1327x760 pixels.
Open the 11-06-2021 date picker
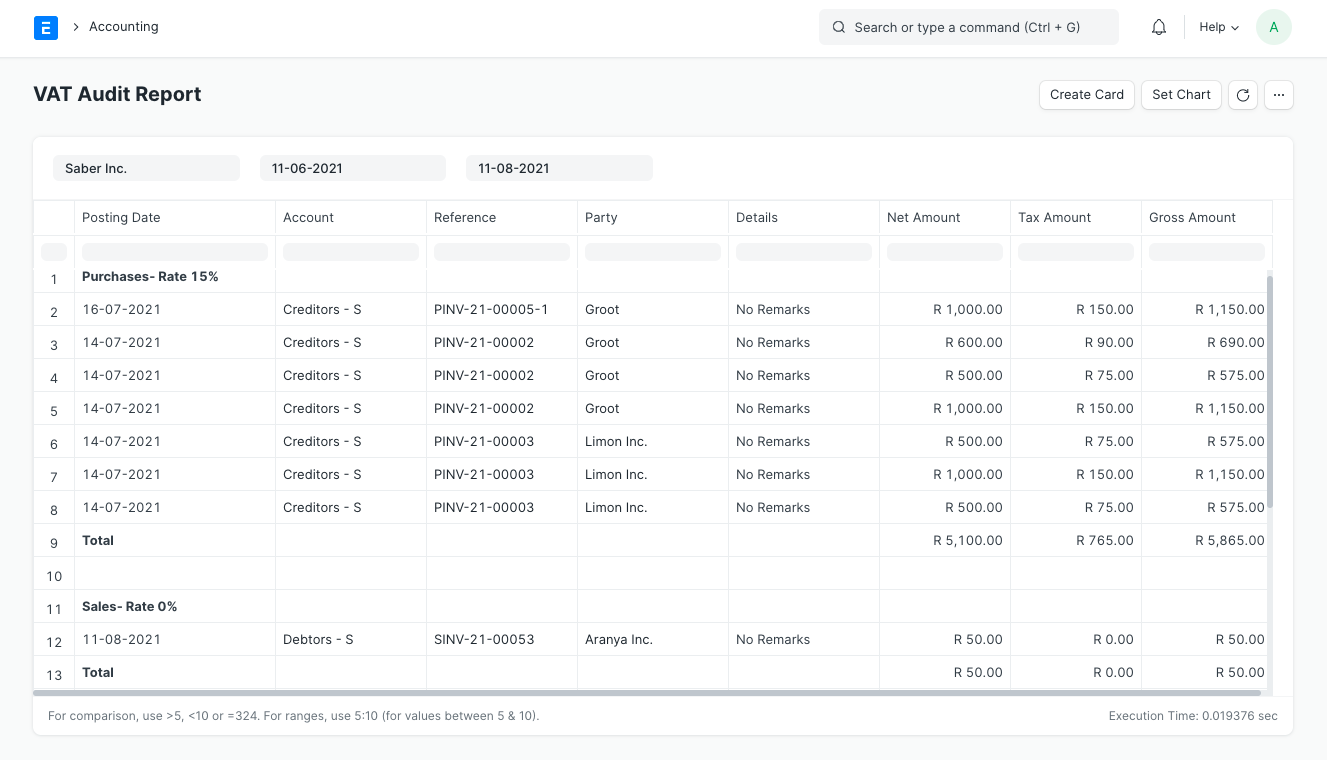pos(352,168)
